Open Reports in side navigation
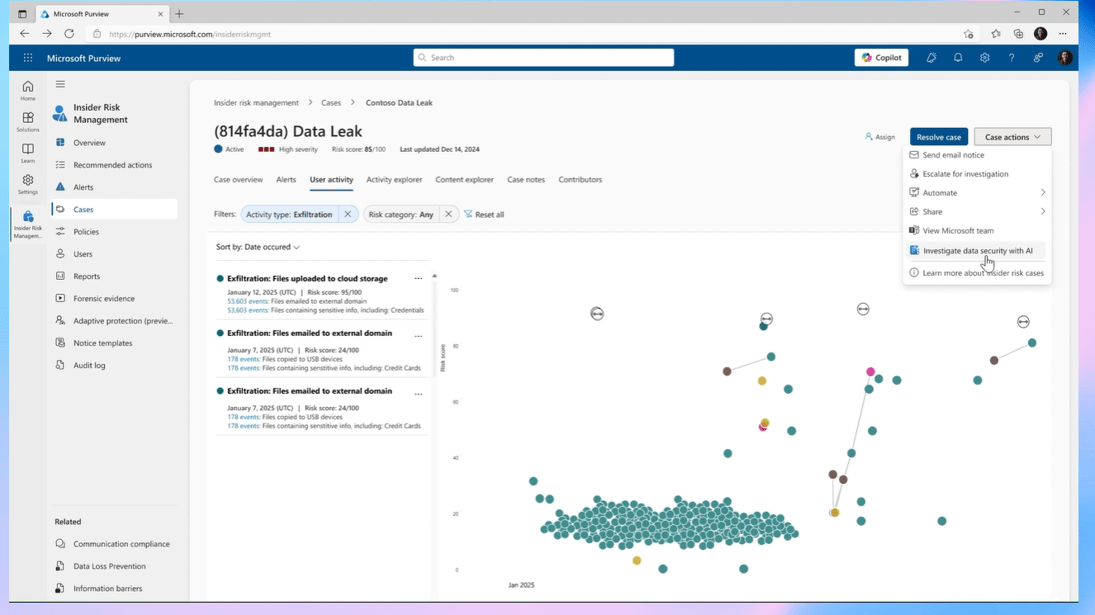The width and height of the screenshot is (1095, 615). click(x=87, y=276)
